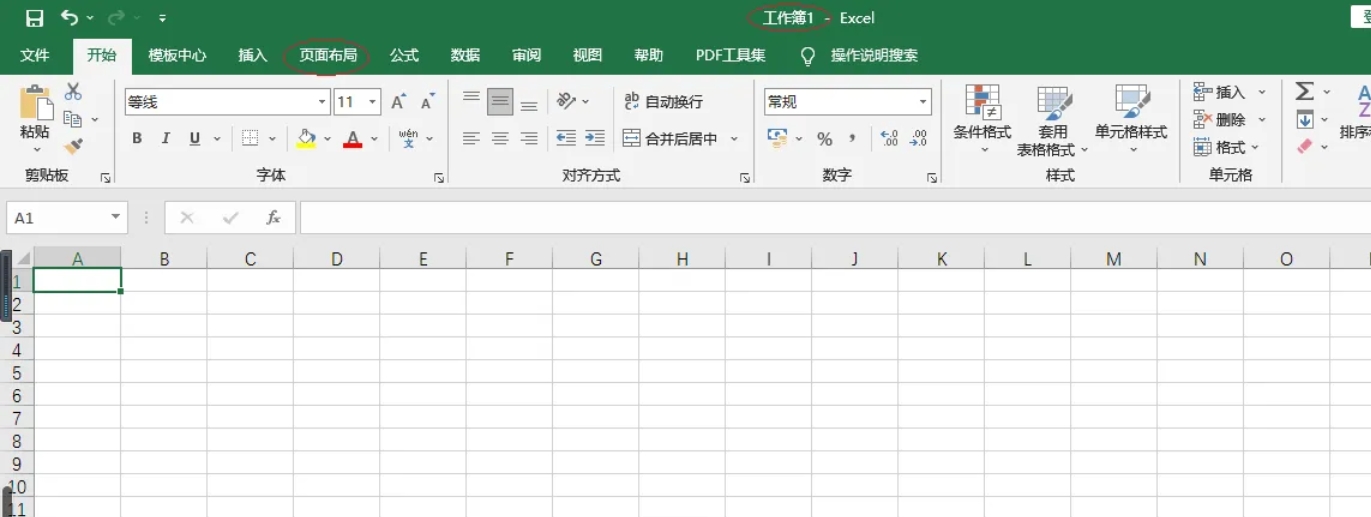Open 条件格式 conditional formatting
Screen dimensions: 1371x517
pyautogui.click(x=982, y=120)
